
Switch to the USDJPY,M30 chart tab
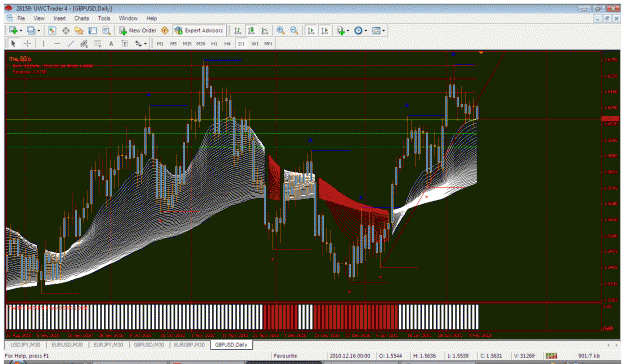pos(26,345)
